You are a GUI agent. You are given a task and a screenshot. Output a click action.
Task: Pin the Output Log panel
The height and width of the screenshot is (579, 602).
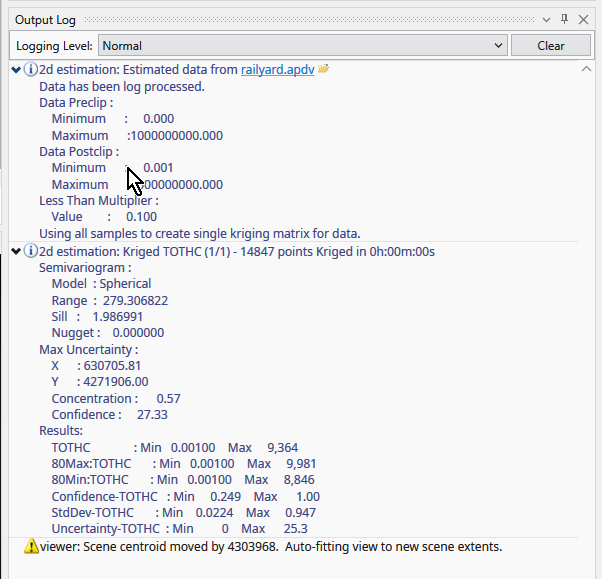[564, 19]
